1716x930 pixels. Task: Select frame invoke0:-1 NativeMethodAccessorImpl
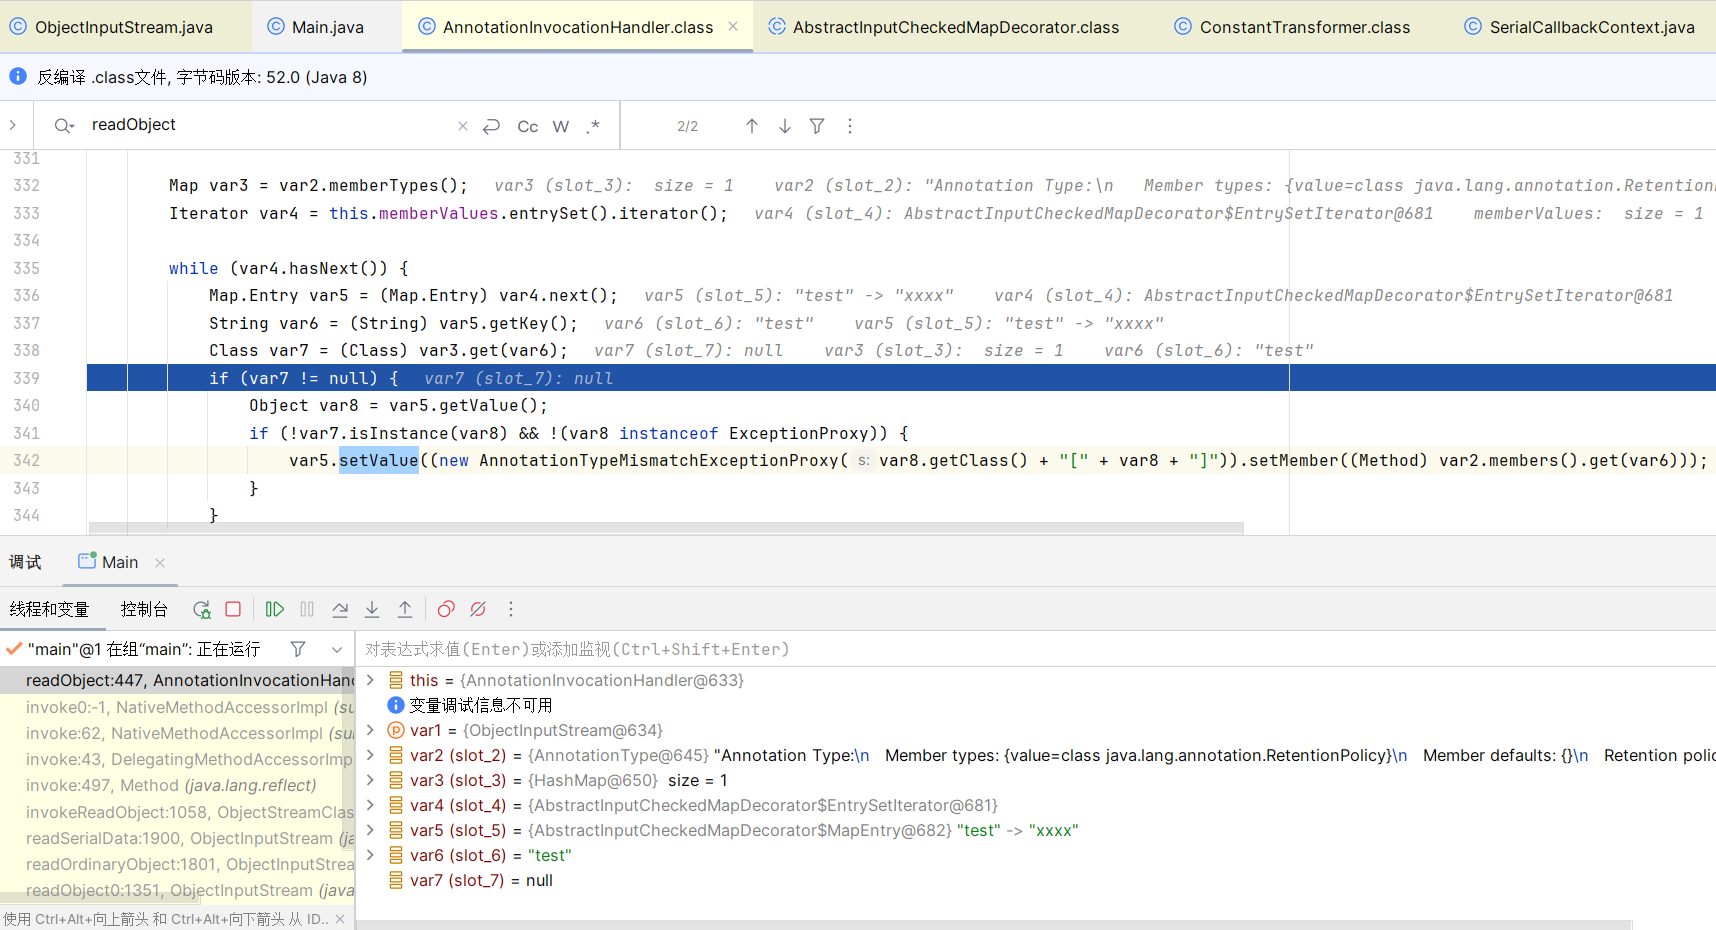pos(178,707)
